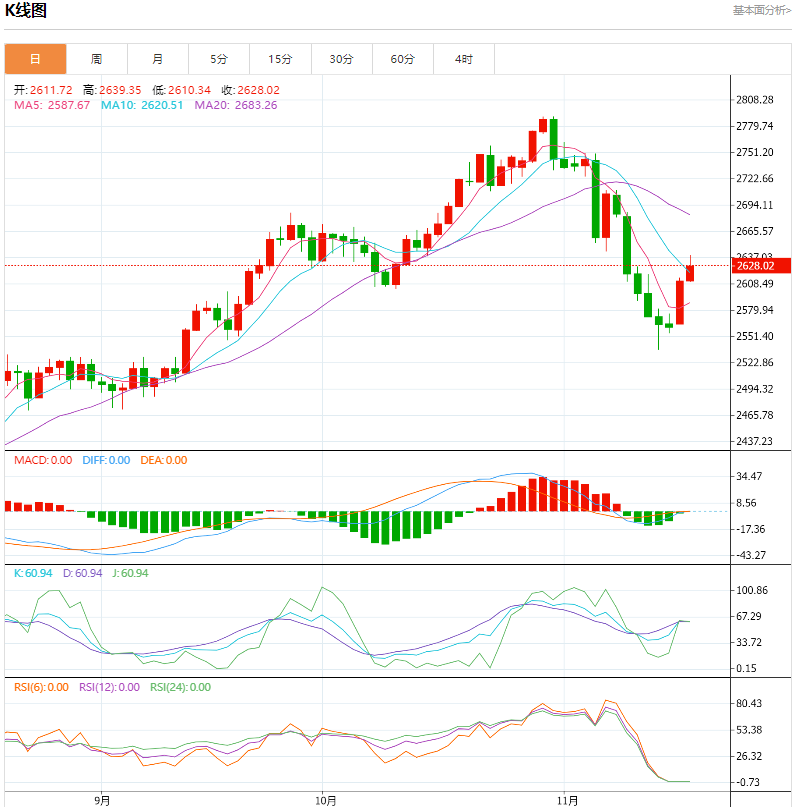Switch to the 4时 chart tab
792x807 pixels.
[463, 59]
